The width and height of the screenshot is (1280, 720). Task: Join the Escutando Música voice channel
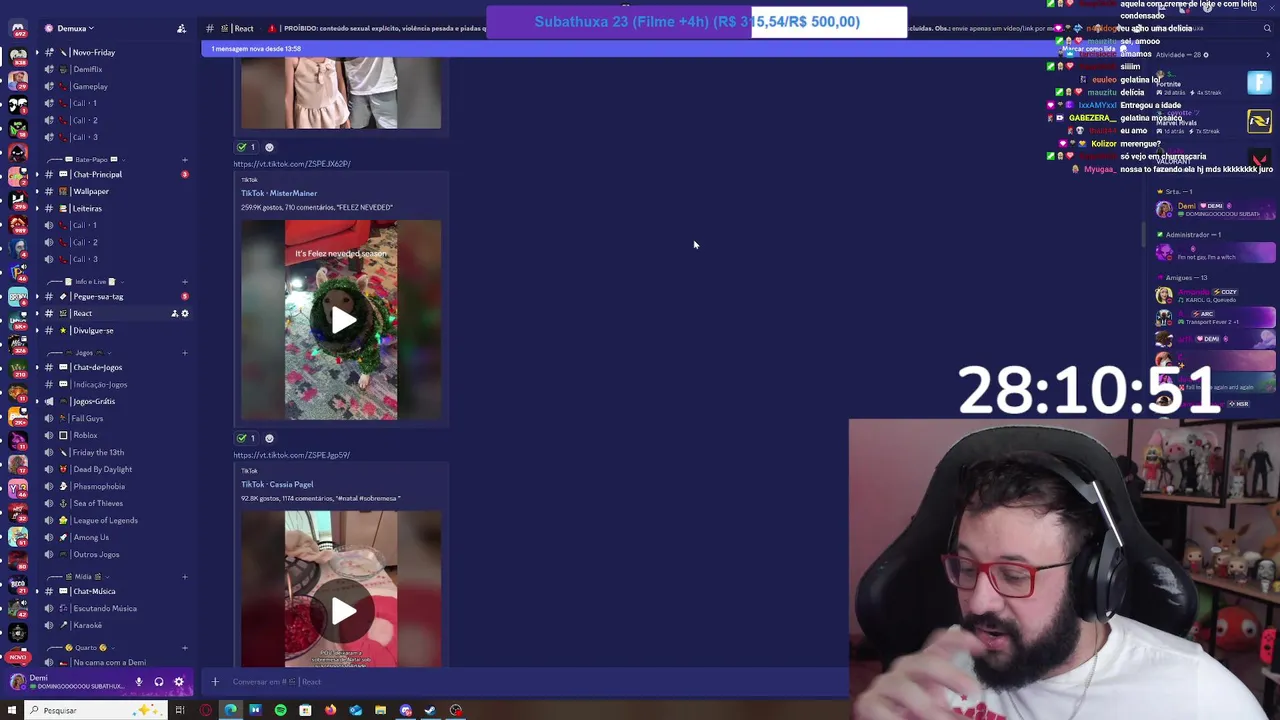[115, 608]
